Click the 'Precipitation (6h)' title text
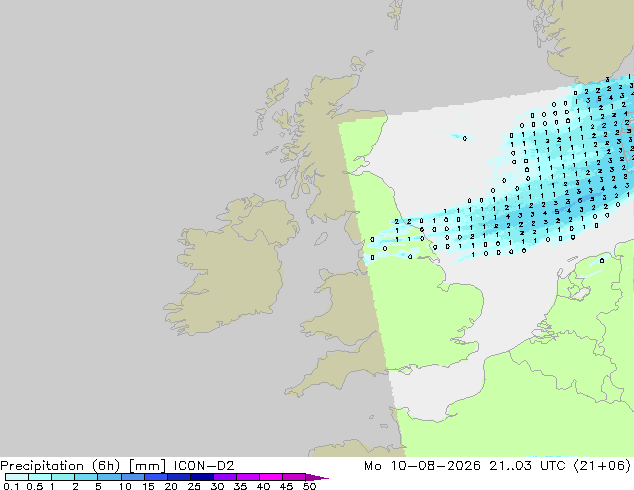Viewport: 634px width, 490px height. pos(60,466)
